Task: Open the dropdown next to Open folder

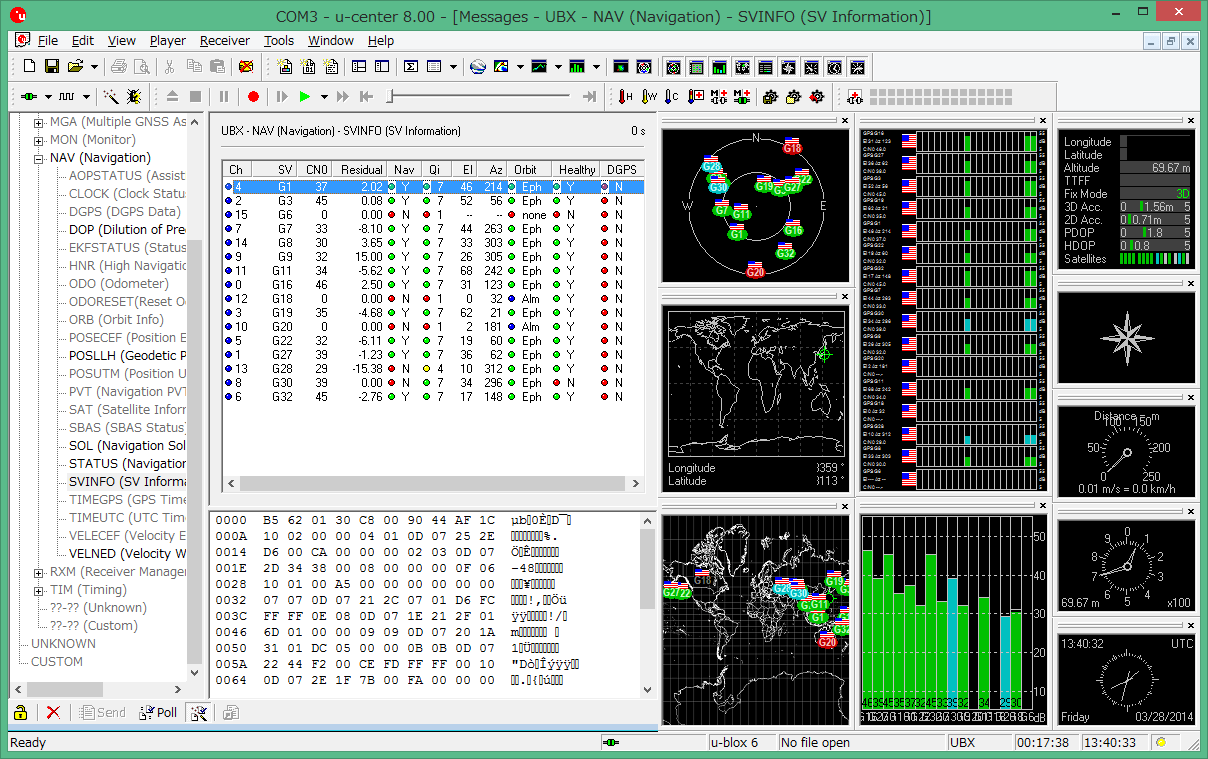Action: 95,67
